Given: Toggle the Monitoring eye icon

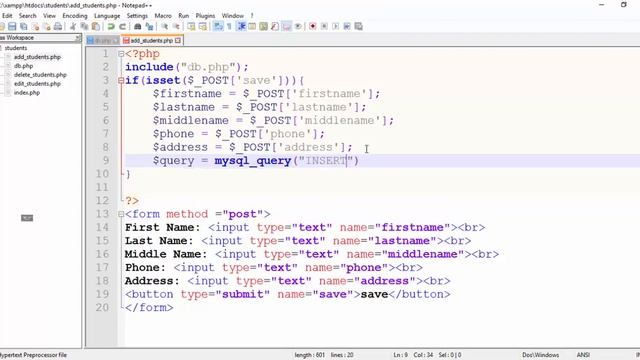Looking at the screenshot, I should tap(298, 27).
